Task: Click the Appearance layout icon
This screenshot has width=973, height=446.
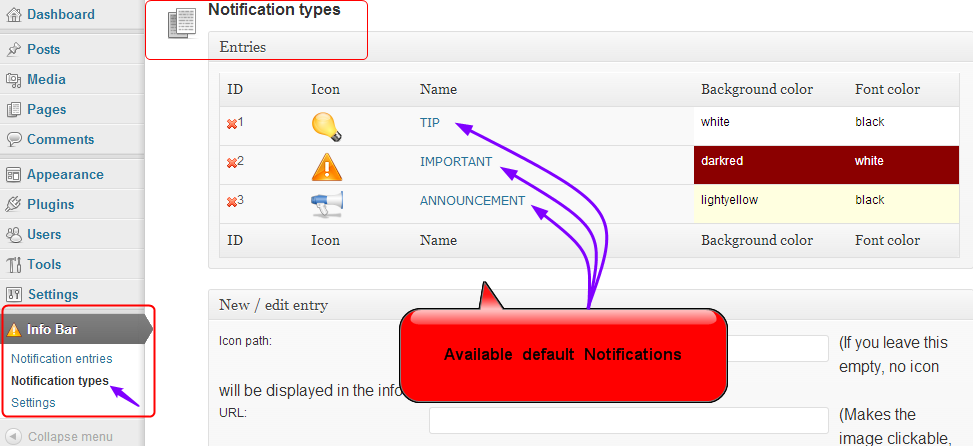Action: click(14, 175)
